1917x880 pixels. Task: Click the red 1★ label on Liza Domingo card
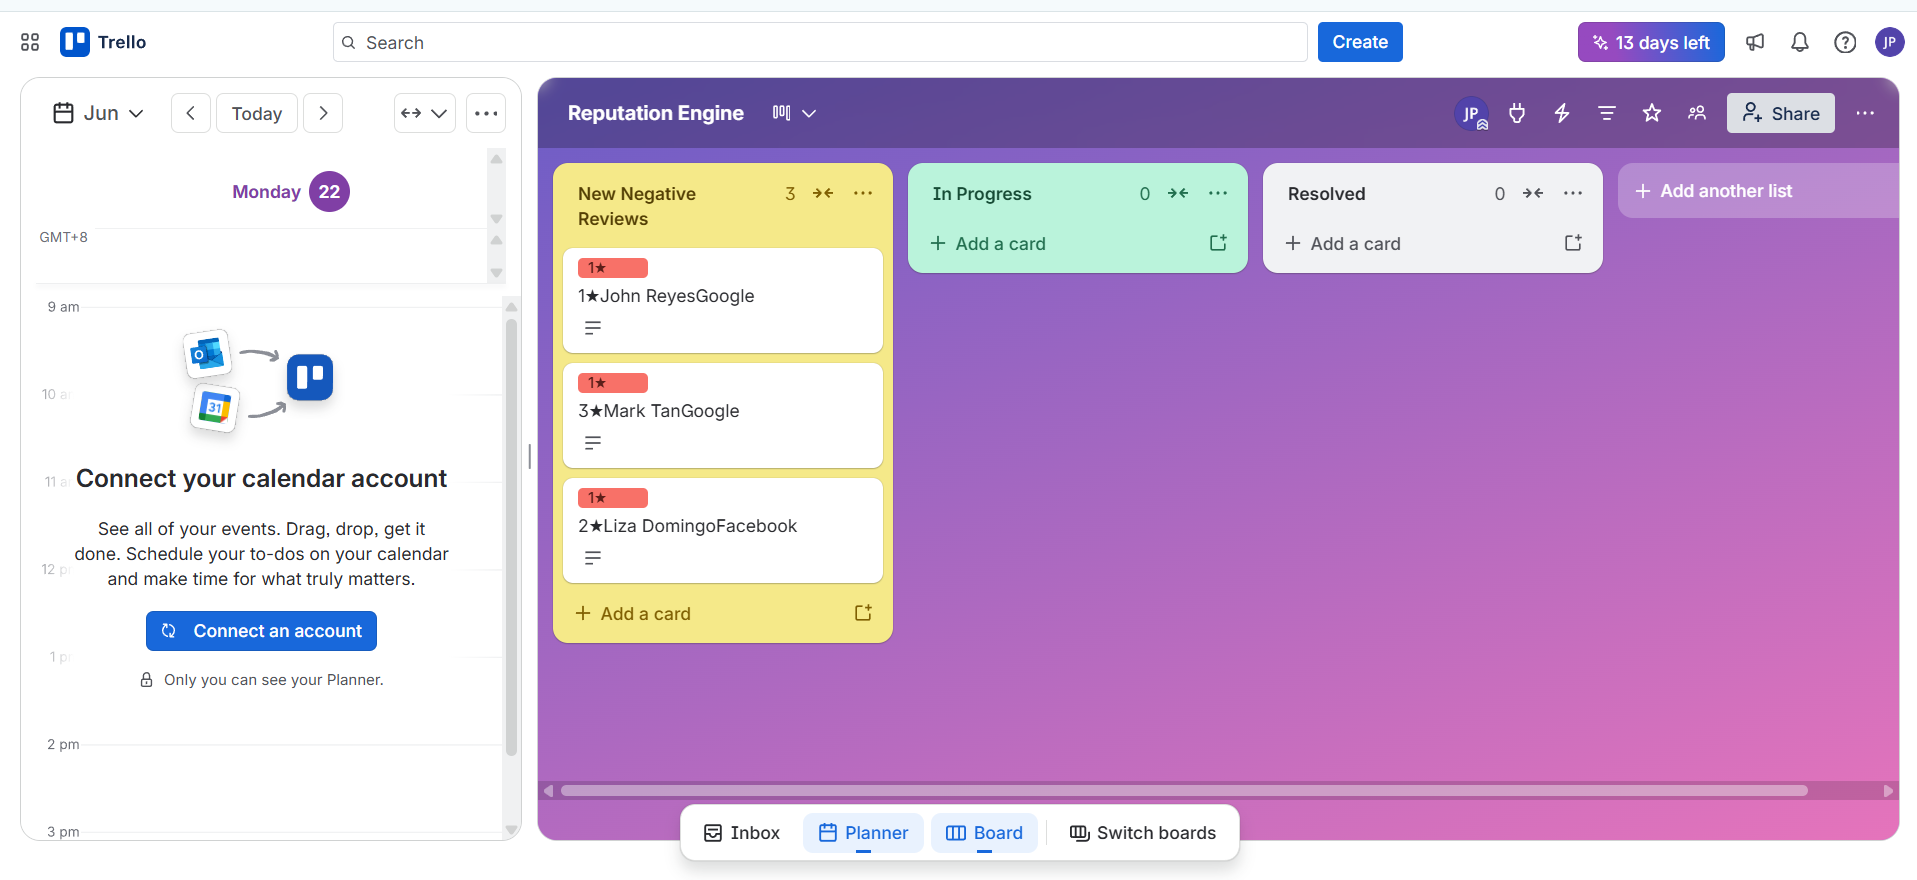pos(613,498)
